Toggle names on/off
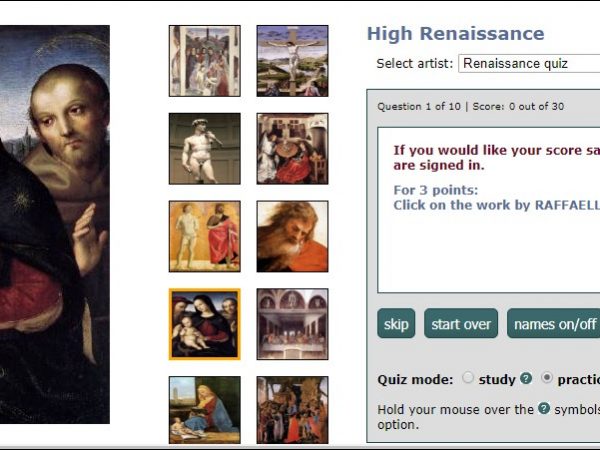 (553, 324)
